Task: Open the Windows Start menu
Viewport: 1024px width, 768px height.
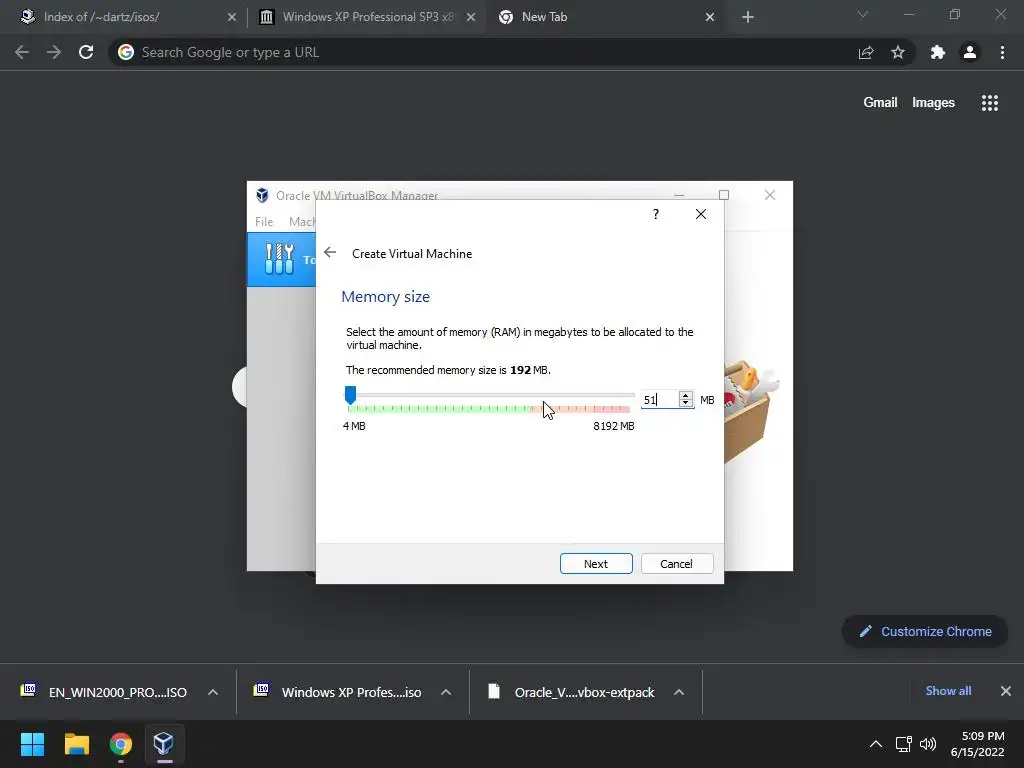Action: click(x=32, y=744)
